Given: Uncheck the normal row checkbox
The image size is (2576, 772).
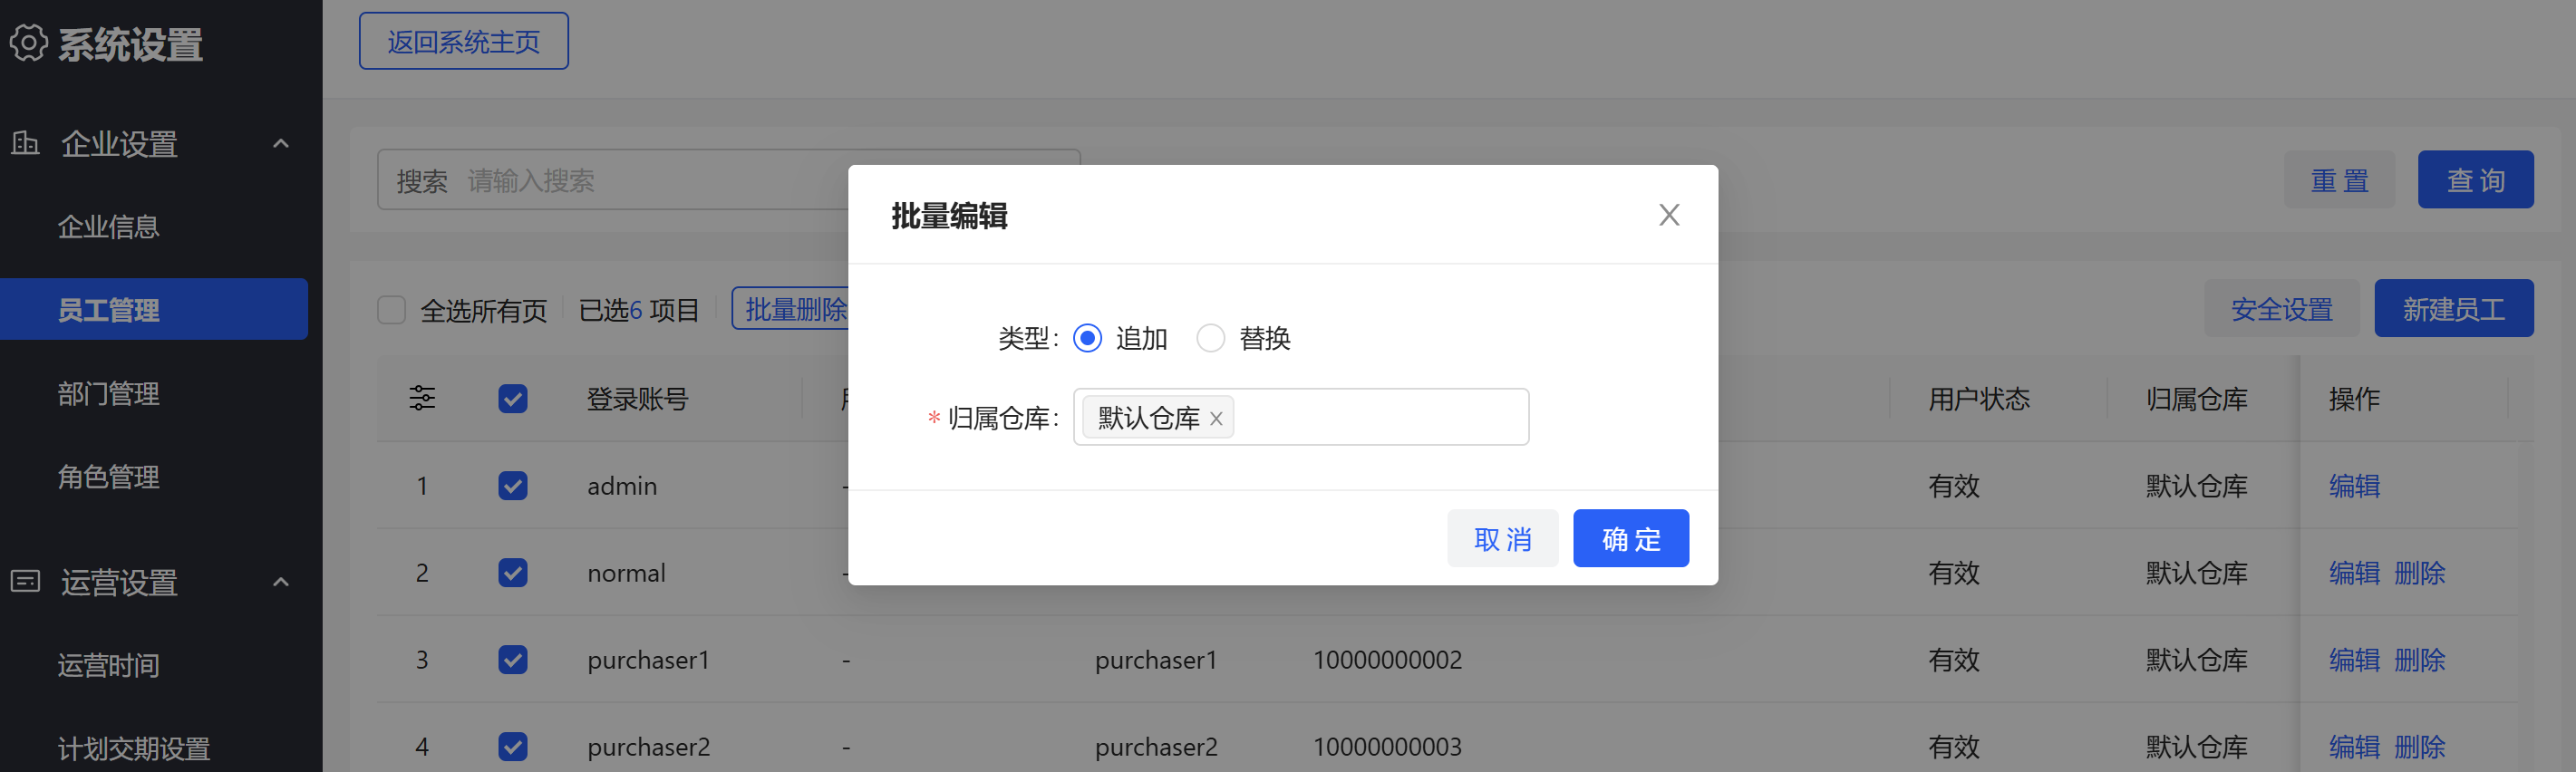Looking at the screenshot, I should [513, 573].
